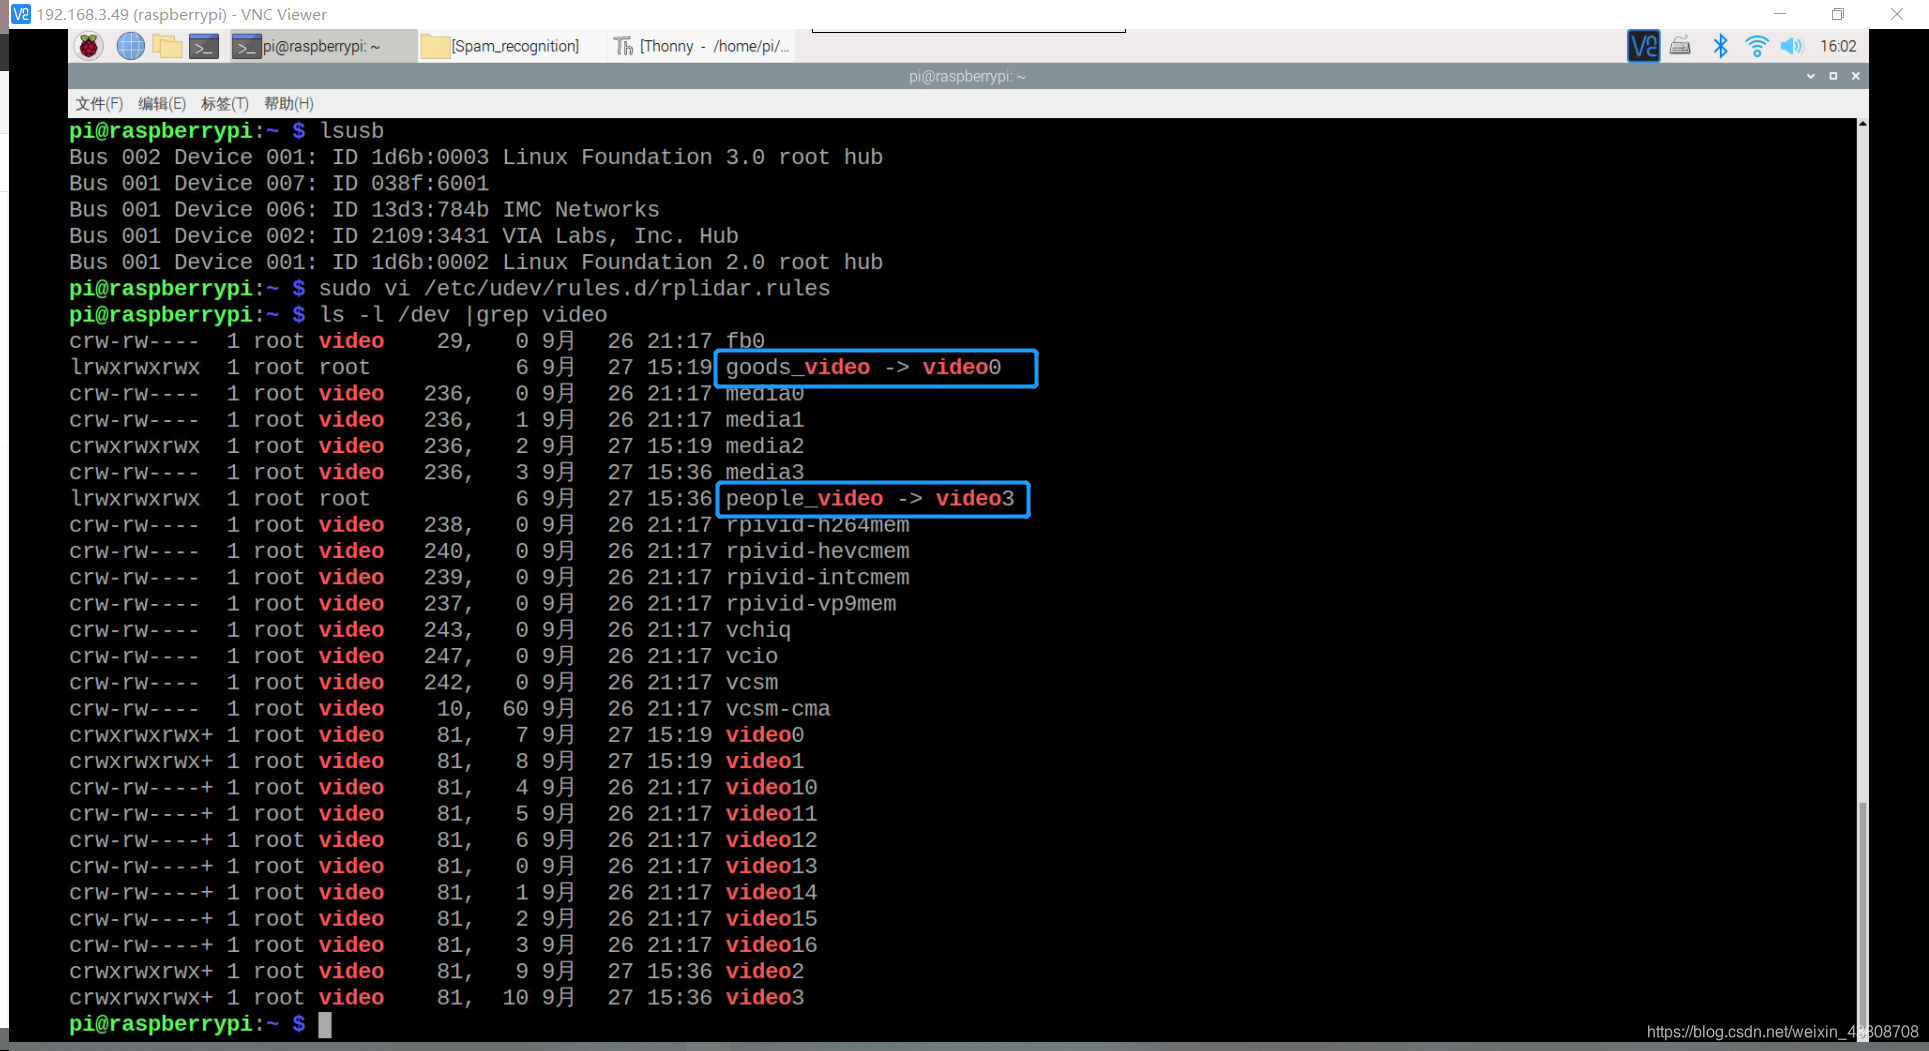The height and width of the screenshot is (1051, 1929).
Task: Click the people_video symlink entry
Action: pyautogui.click(x=870, y=499)
